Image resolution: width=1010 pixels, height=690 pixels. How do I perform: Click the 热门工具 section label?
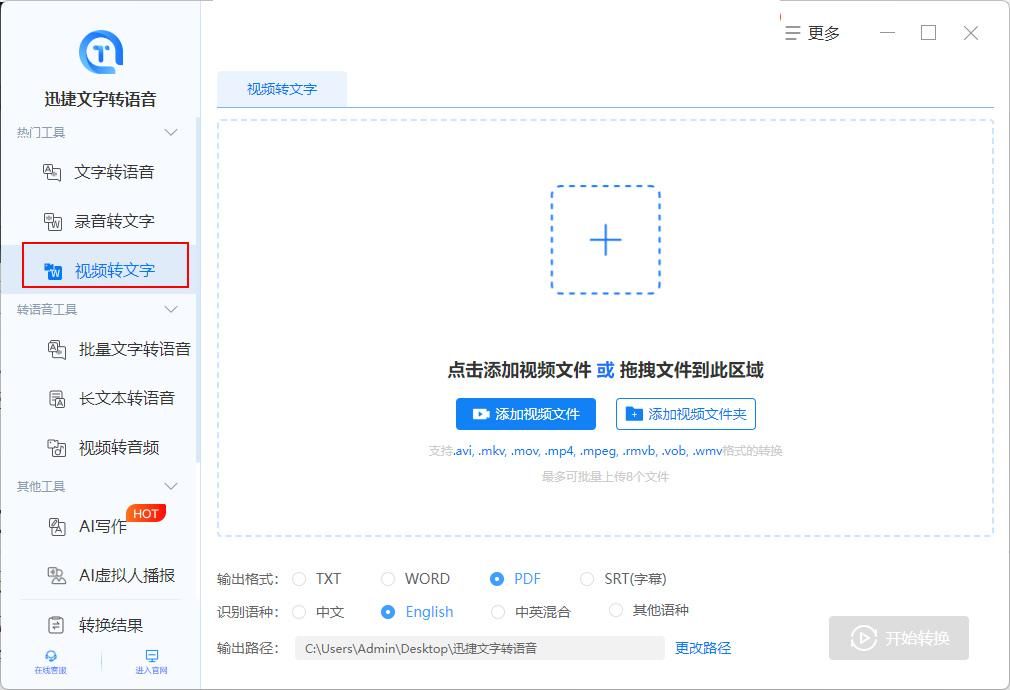(x=41, y=133)
